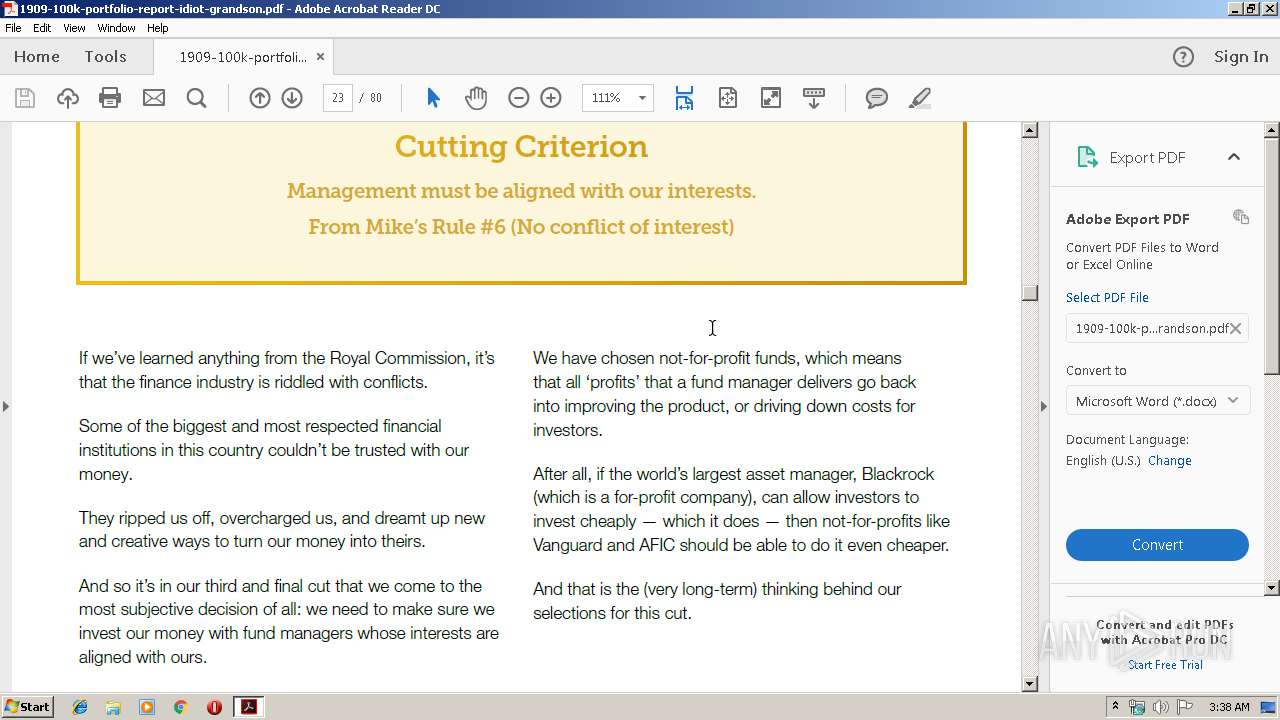
Task: Click the Cutting Criterion heading
Action: pyautogui.click(x=521, y=146)
